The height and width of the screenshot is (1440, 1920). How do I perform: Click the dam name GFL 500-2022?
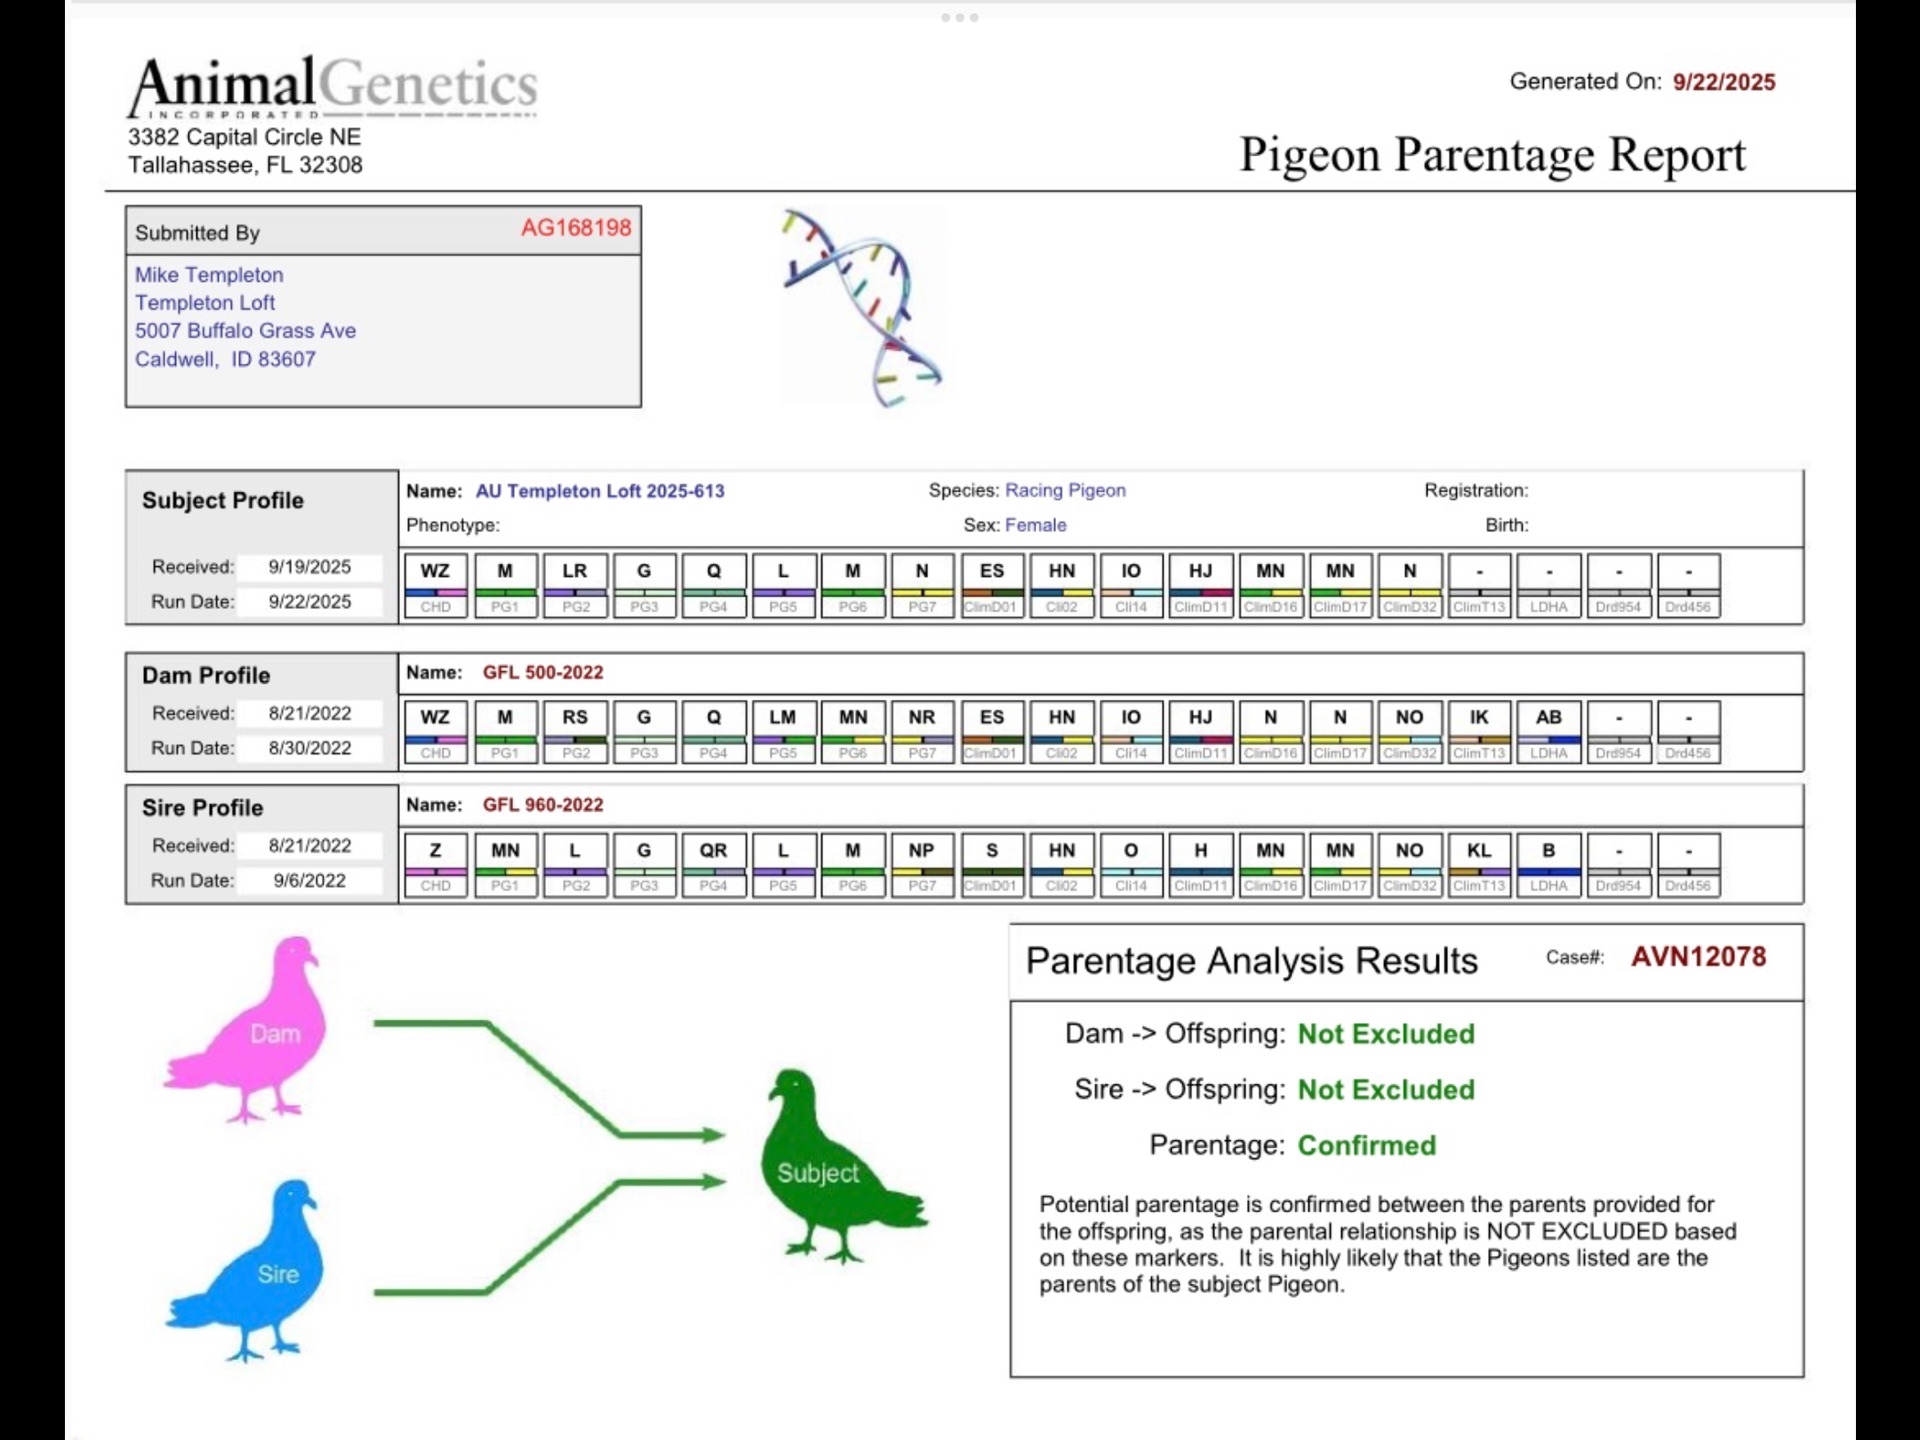click(x=543, y=673)
